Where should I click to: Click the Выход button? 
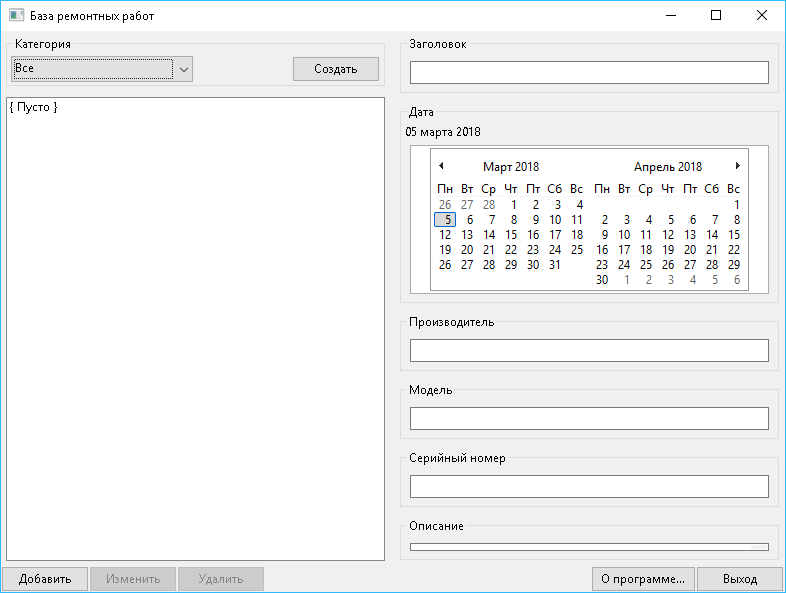(739, 579)
